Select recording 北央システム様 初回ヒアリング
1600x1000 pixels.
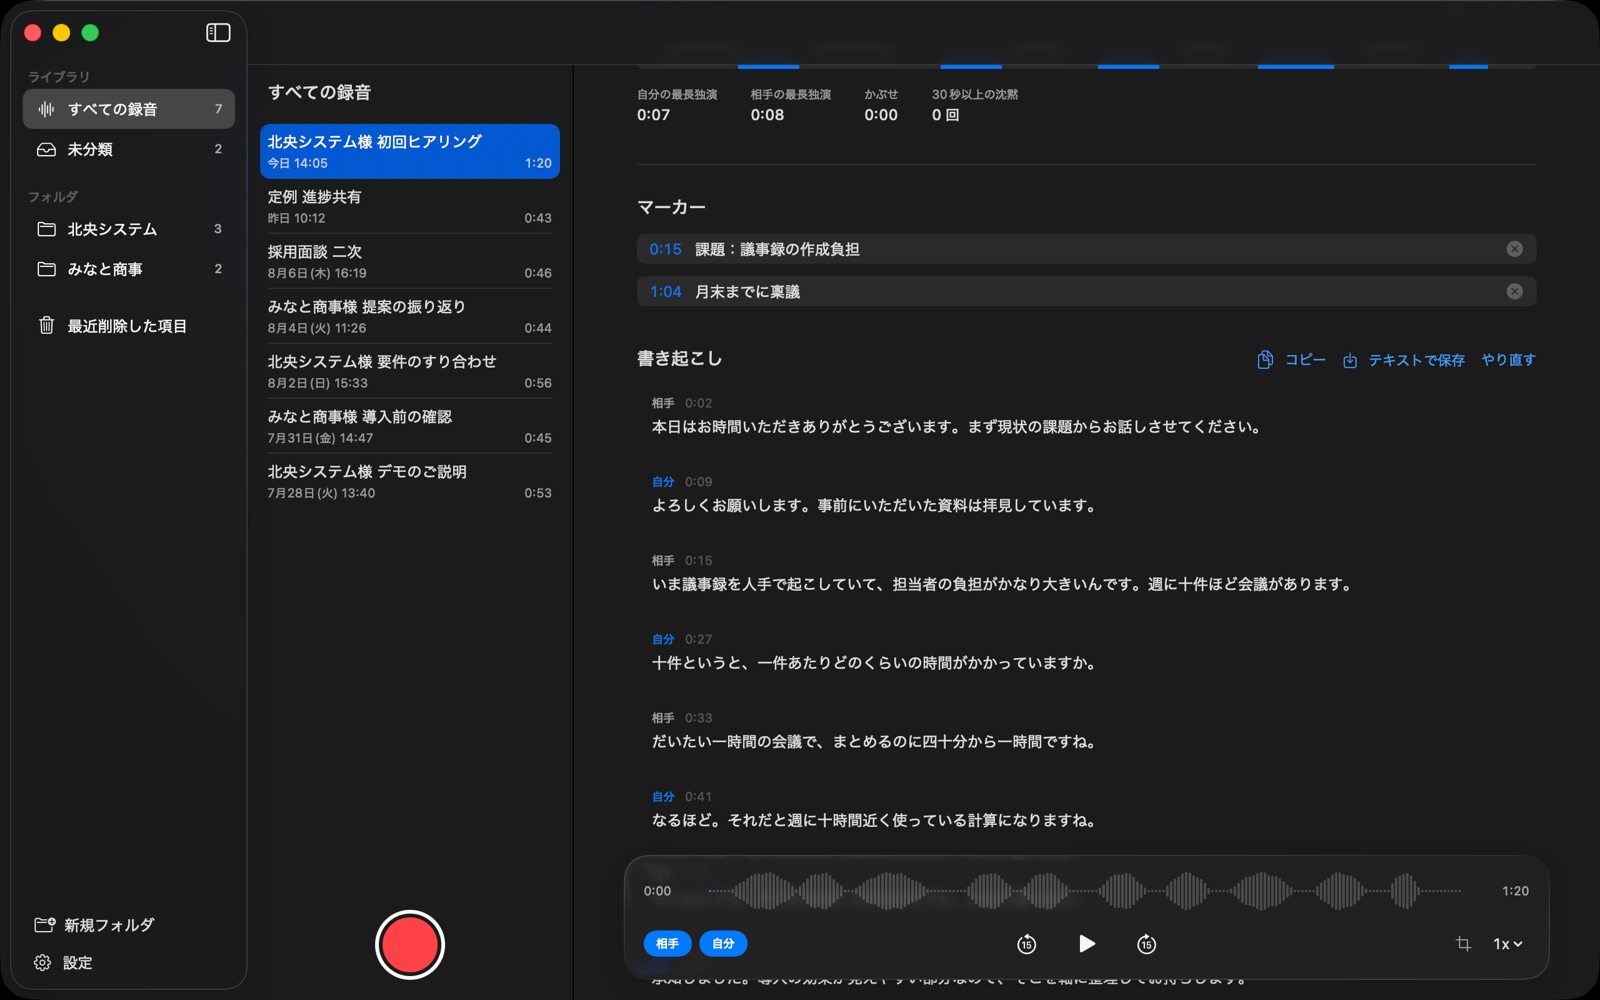tap(410, 151)
